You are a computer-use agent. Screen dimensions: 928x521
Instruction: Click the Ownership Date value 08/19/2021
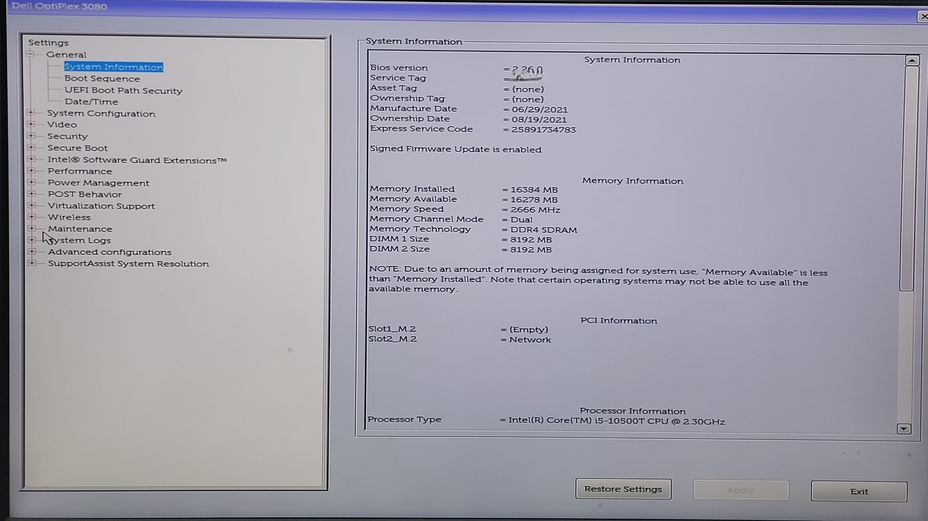point(539,120)
